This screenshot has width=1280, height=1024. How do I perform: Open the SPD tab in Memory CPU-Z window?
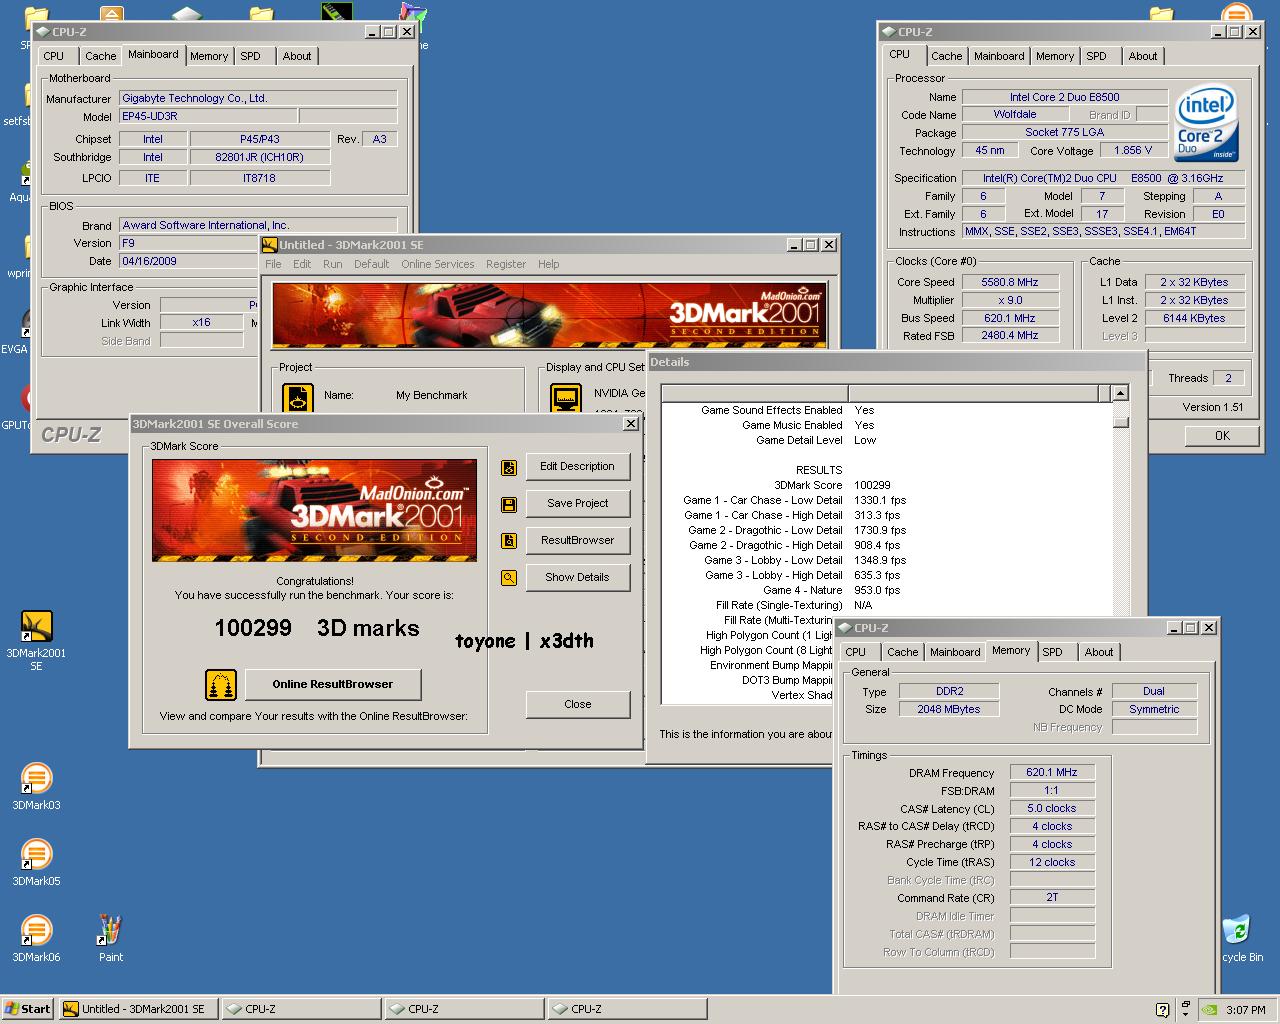click(x=1052, y=652)
